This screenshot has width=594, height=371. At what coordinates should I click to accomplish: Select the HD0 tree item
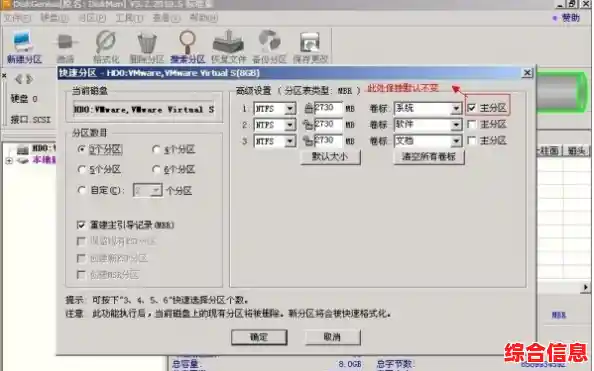point(44,148)
